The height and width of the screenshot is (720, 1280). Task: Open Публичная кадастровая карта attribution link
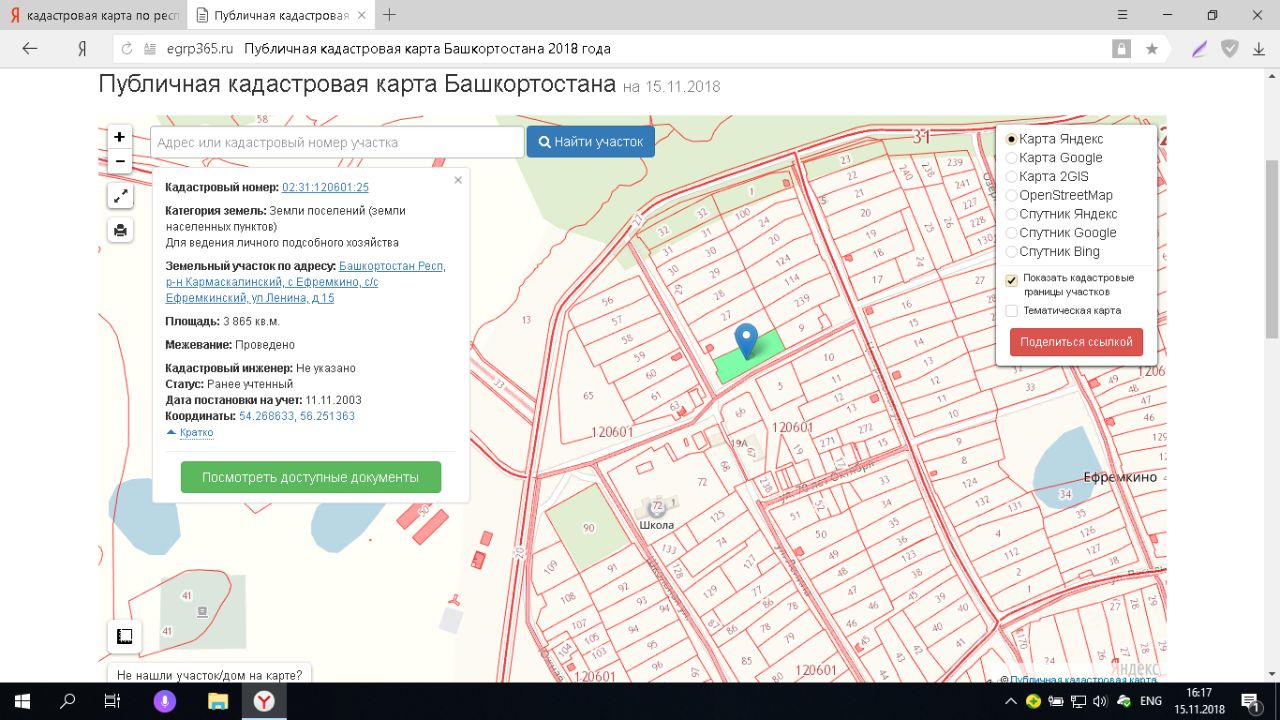[1083, 680]
